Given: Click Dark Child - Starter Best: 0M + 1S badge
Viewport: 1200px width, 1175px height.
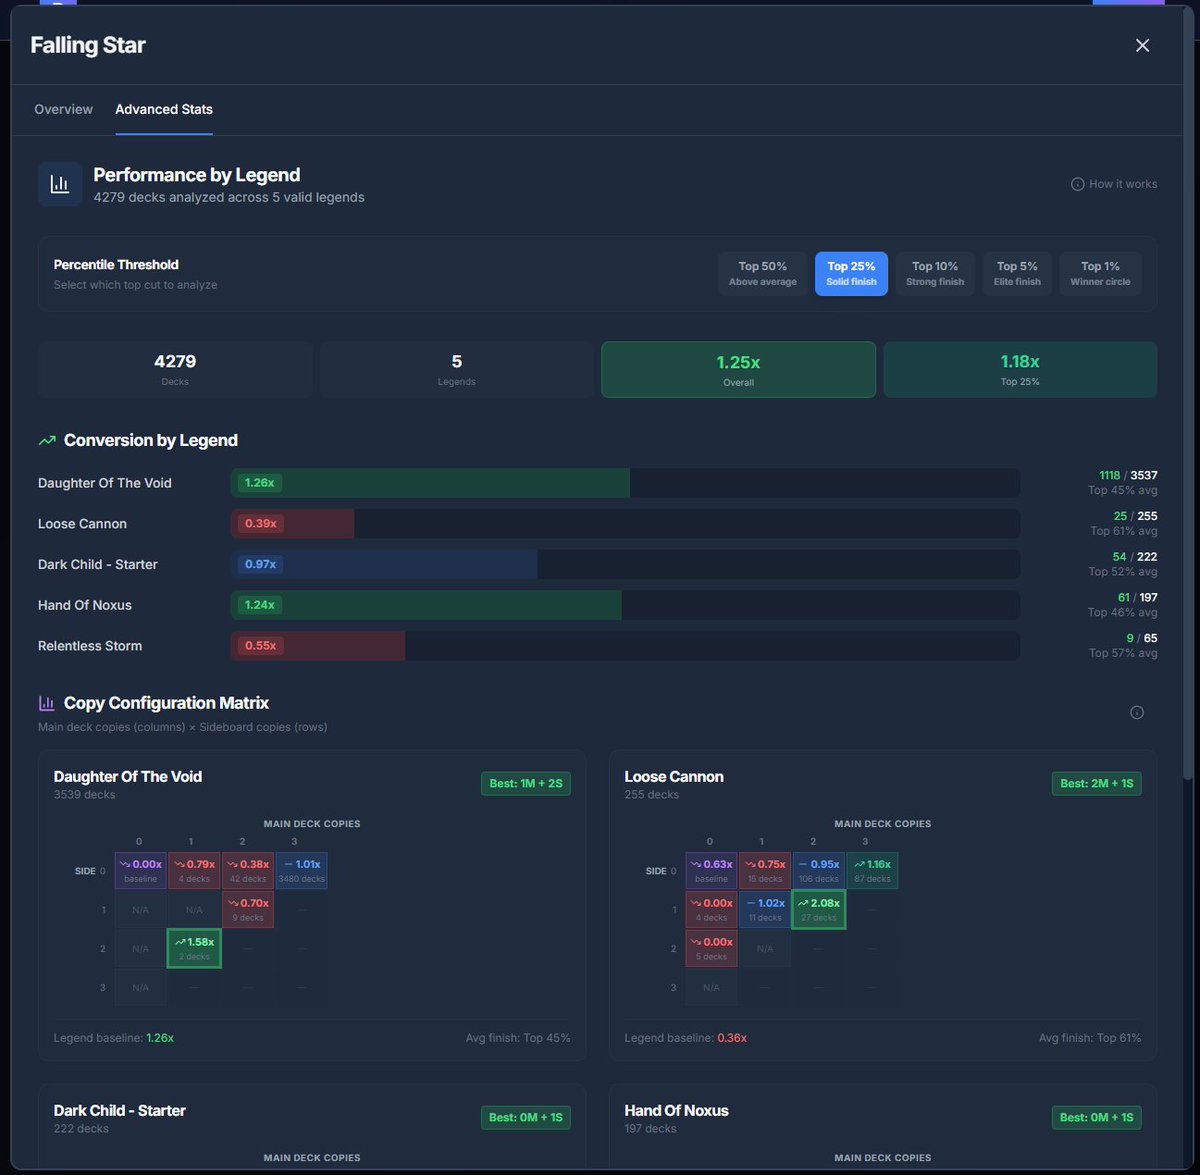Looking at the screenshot, I should pos(526,1117).
